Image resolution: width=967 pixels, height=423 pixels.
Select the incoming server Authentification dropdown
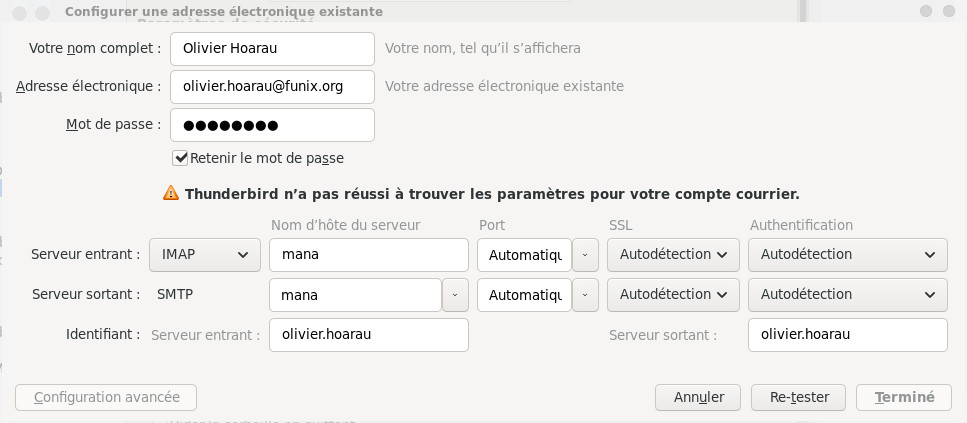click(x=847, y=255)
